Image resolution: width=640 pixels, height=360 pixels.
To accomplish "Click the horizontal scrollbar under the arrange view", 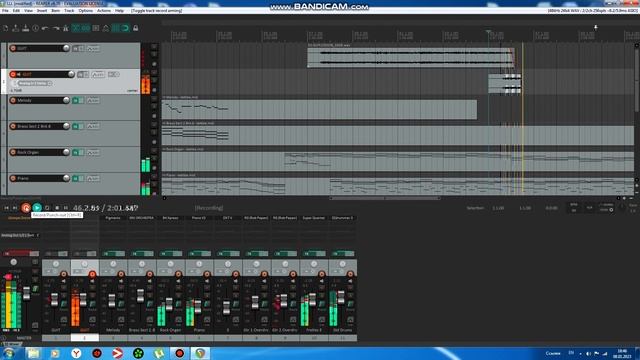I will pos(385,198).
